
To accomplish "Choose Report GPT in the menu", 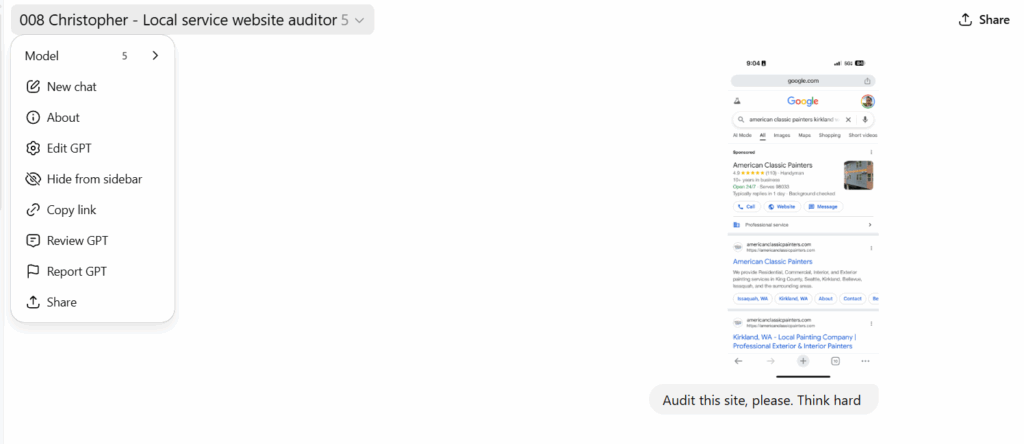I will pyautogui.click(x=76, y=272).
